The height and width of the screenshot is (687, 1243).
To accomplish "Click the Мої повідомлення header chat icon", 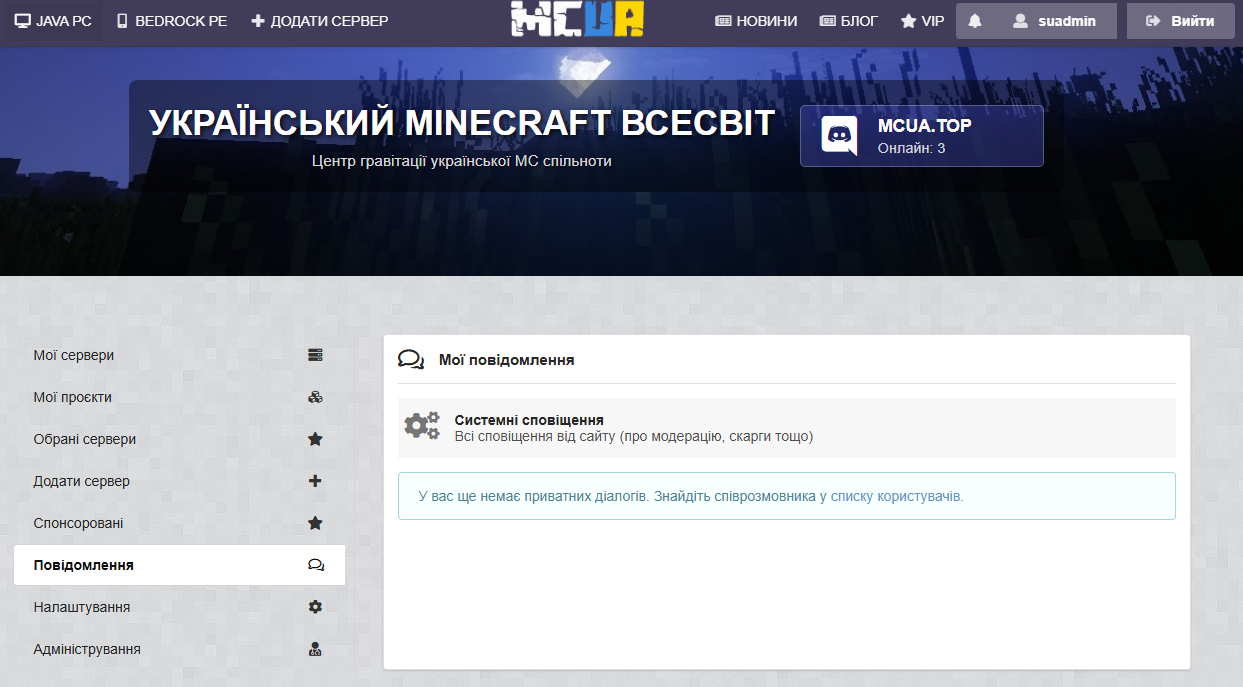I will [411, 360].
